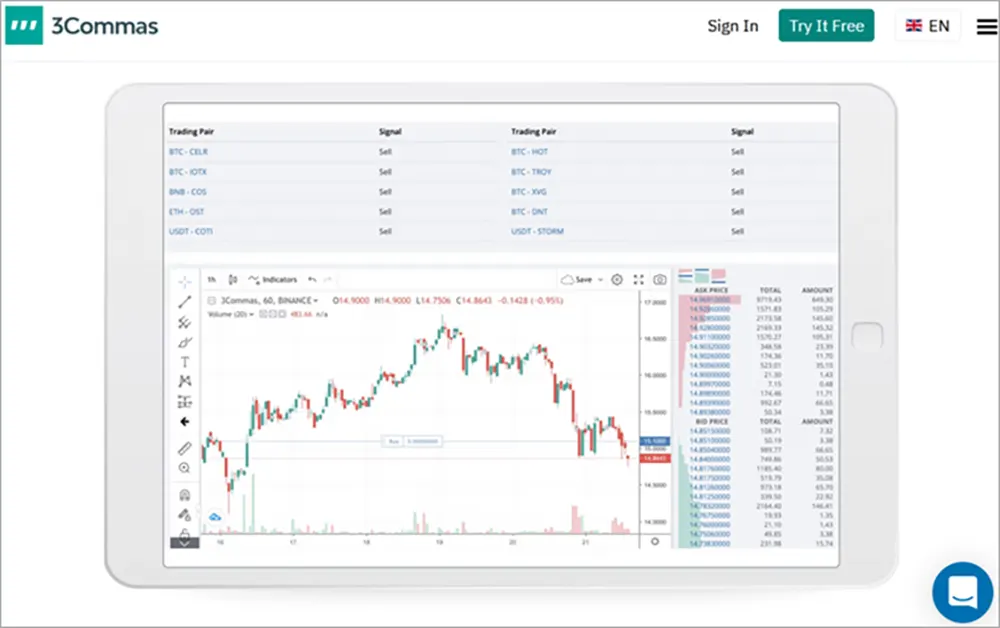Image resolution: width=1000 pixels, height=628 pixels.
Task: Open the 1h time interval selector
Action: tap(212, 280)
